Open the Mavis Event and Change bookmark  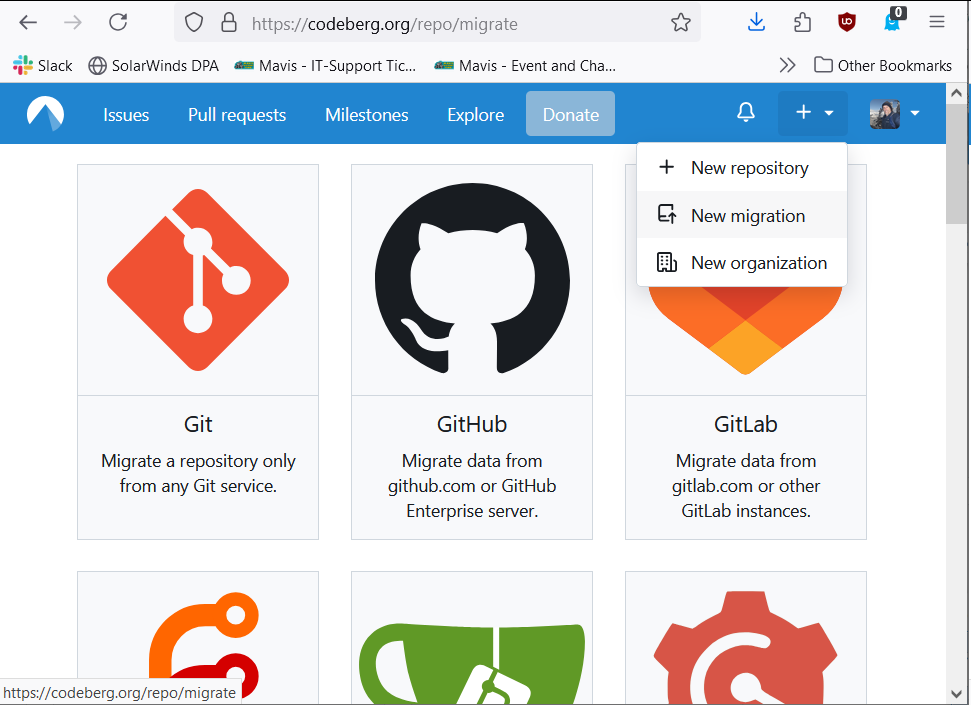pos(525,66)
